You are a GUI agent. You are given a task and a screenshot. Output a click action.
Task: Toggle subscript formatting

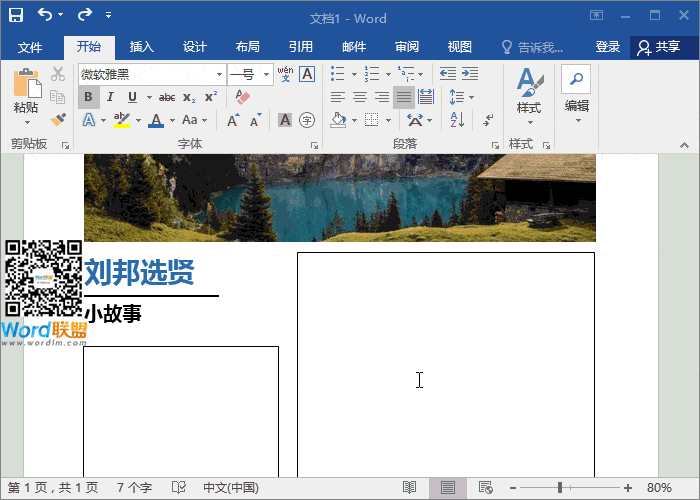click(x=189, y=97)
